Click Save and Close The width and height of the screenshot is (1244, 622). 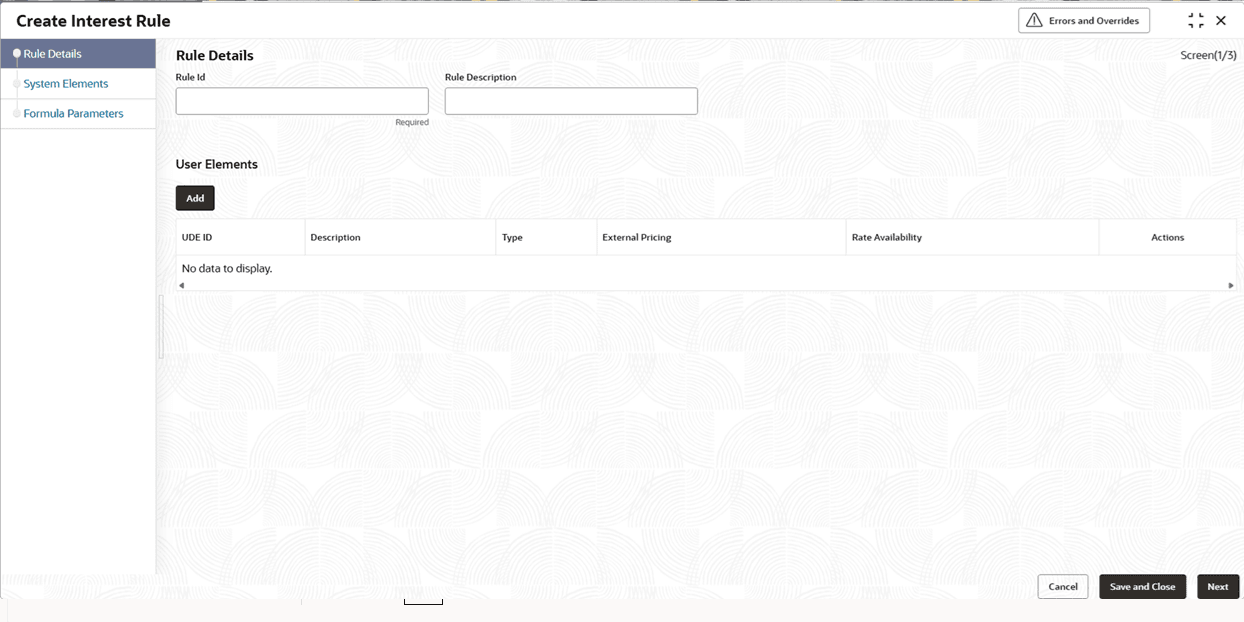1142,587
